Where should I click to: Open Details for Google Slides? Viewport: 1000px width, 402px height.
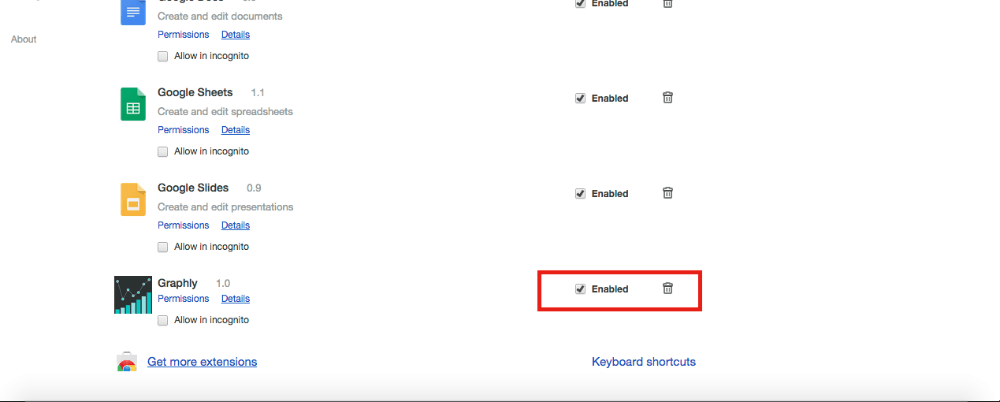(235, 225)
